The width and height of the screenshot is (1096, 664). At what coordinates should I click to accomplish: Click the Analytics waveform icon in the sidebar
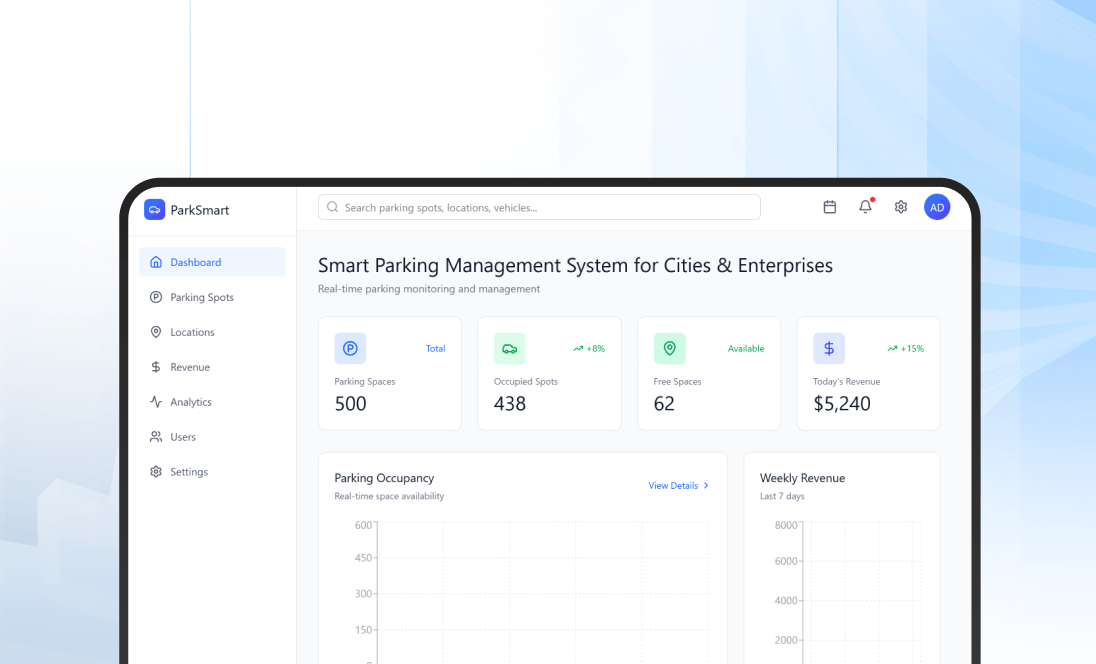[x=156, y=402]
